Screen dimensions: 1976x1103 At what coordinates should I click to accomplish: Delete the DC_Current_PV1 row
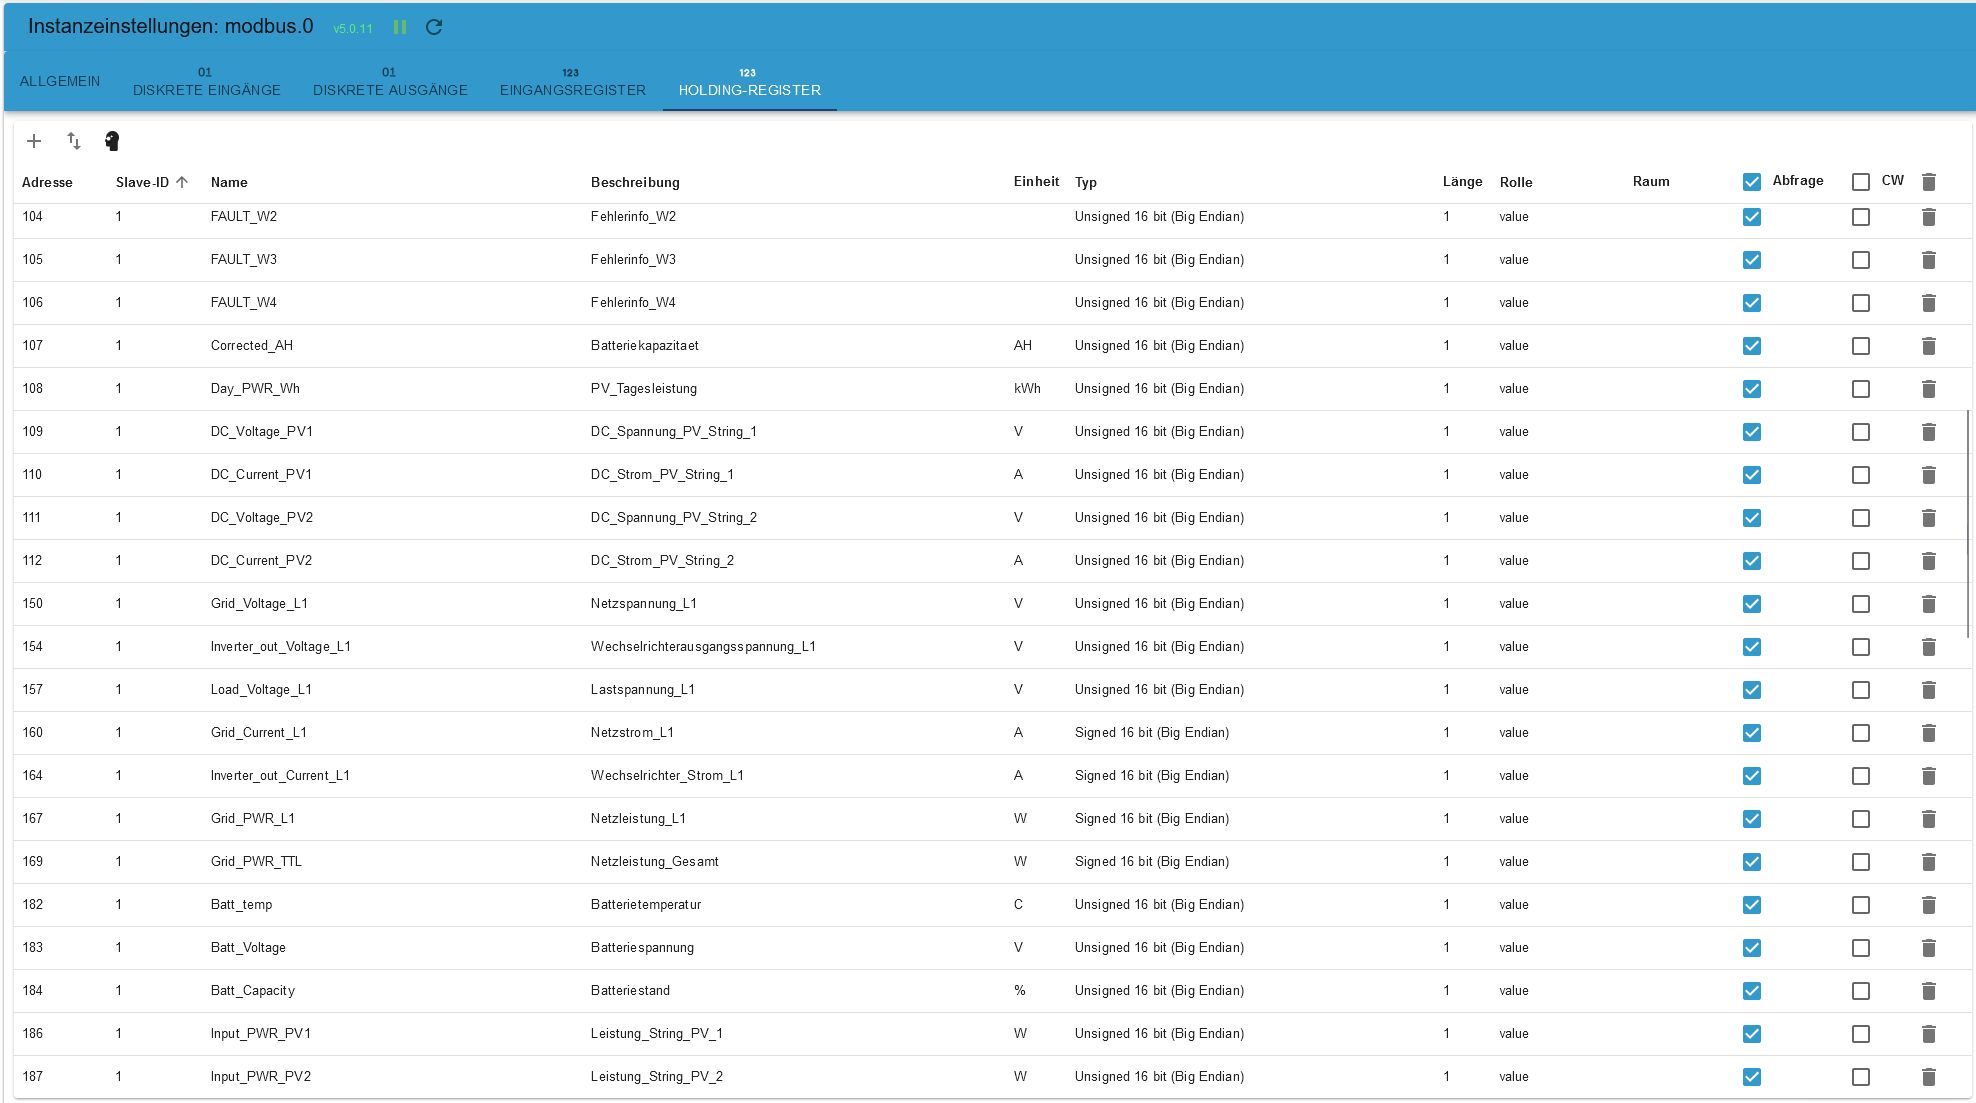coord(1929,475)
